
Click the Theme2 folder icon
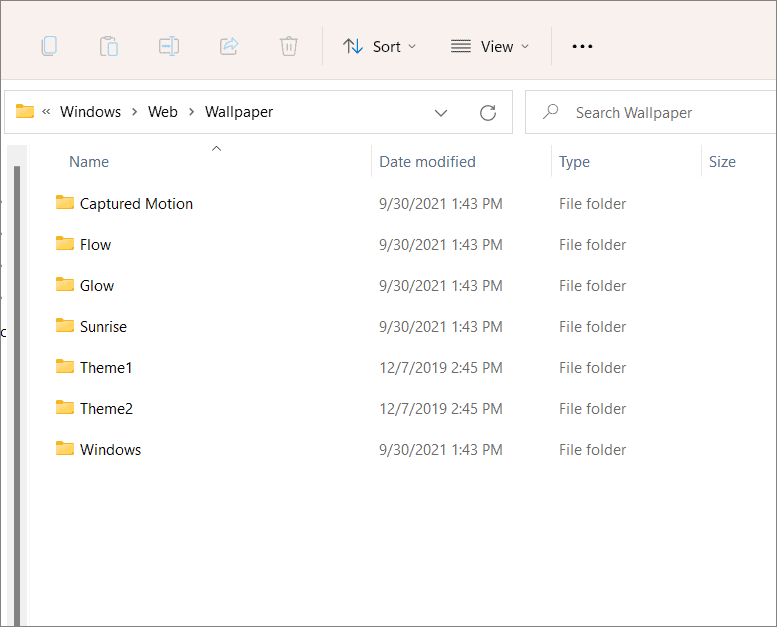coord(65,407)
